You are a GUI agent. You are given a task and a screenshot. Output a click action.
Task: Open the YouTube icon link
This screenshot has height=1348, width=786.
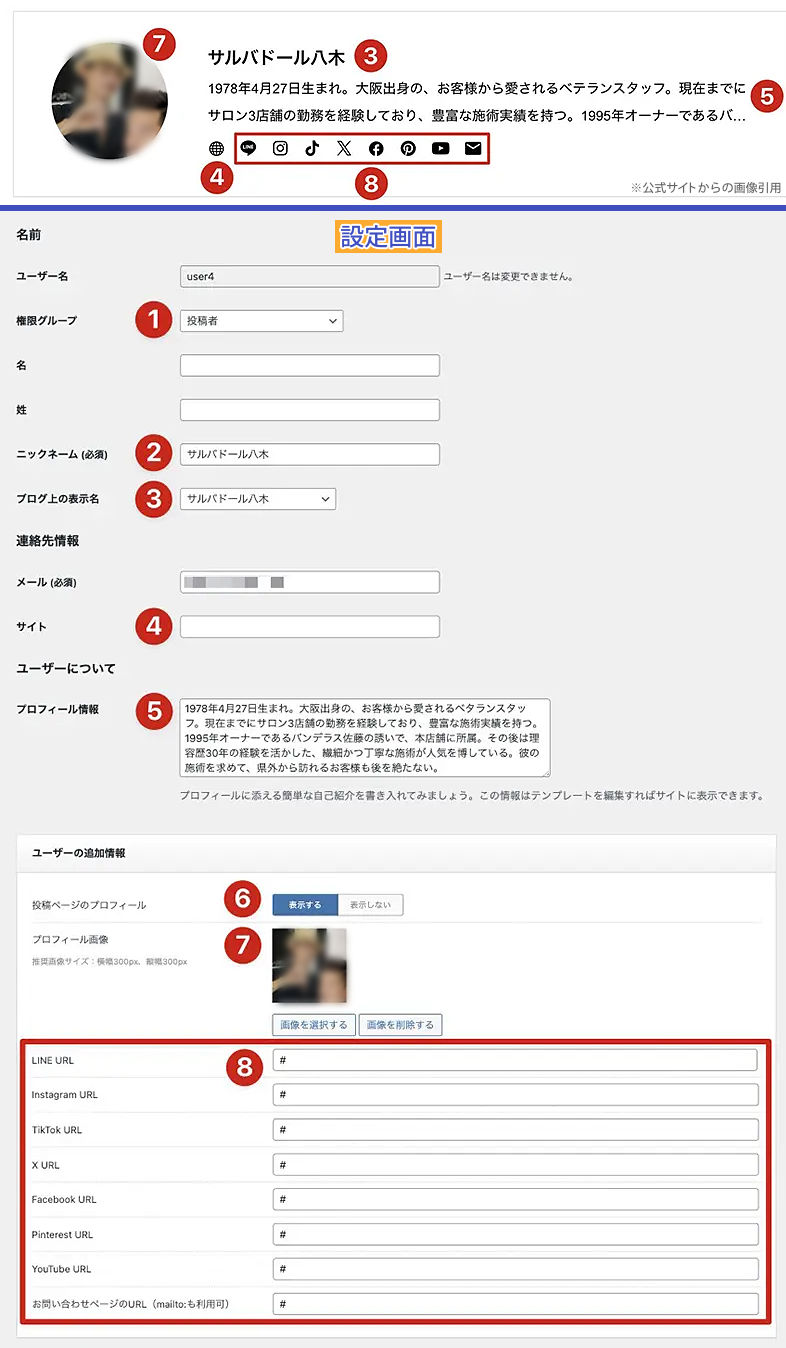[x=440, y=148]
